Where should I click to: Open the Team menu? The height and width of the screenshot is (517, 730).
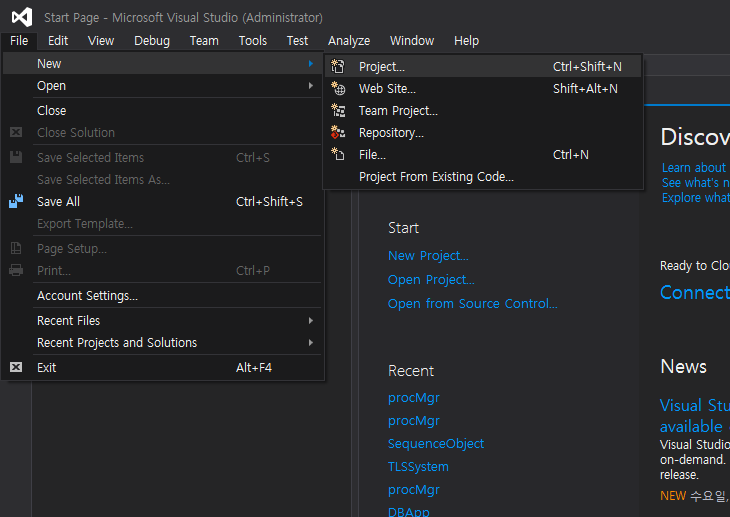click(204, 41)
